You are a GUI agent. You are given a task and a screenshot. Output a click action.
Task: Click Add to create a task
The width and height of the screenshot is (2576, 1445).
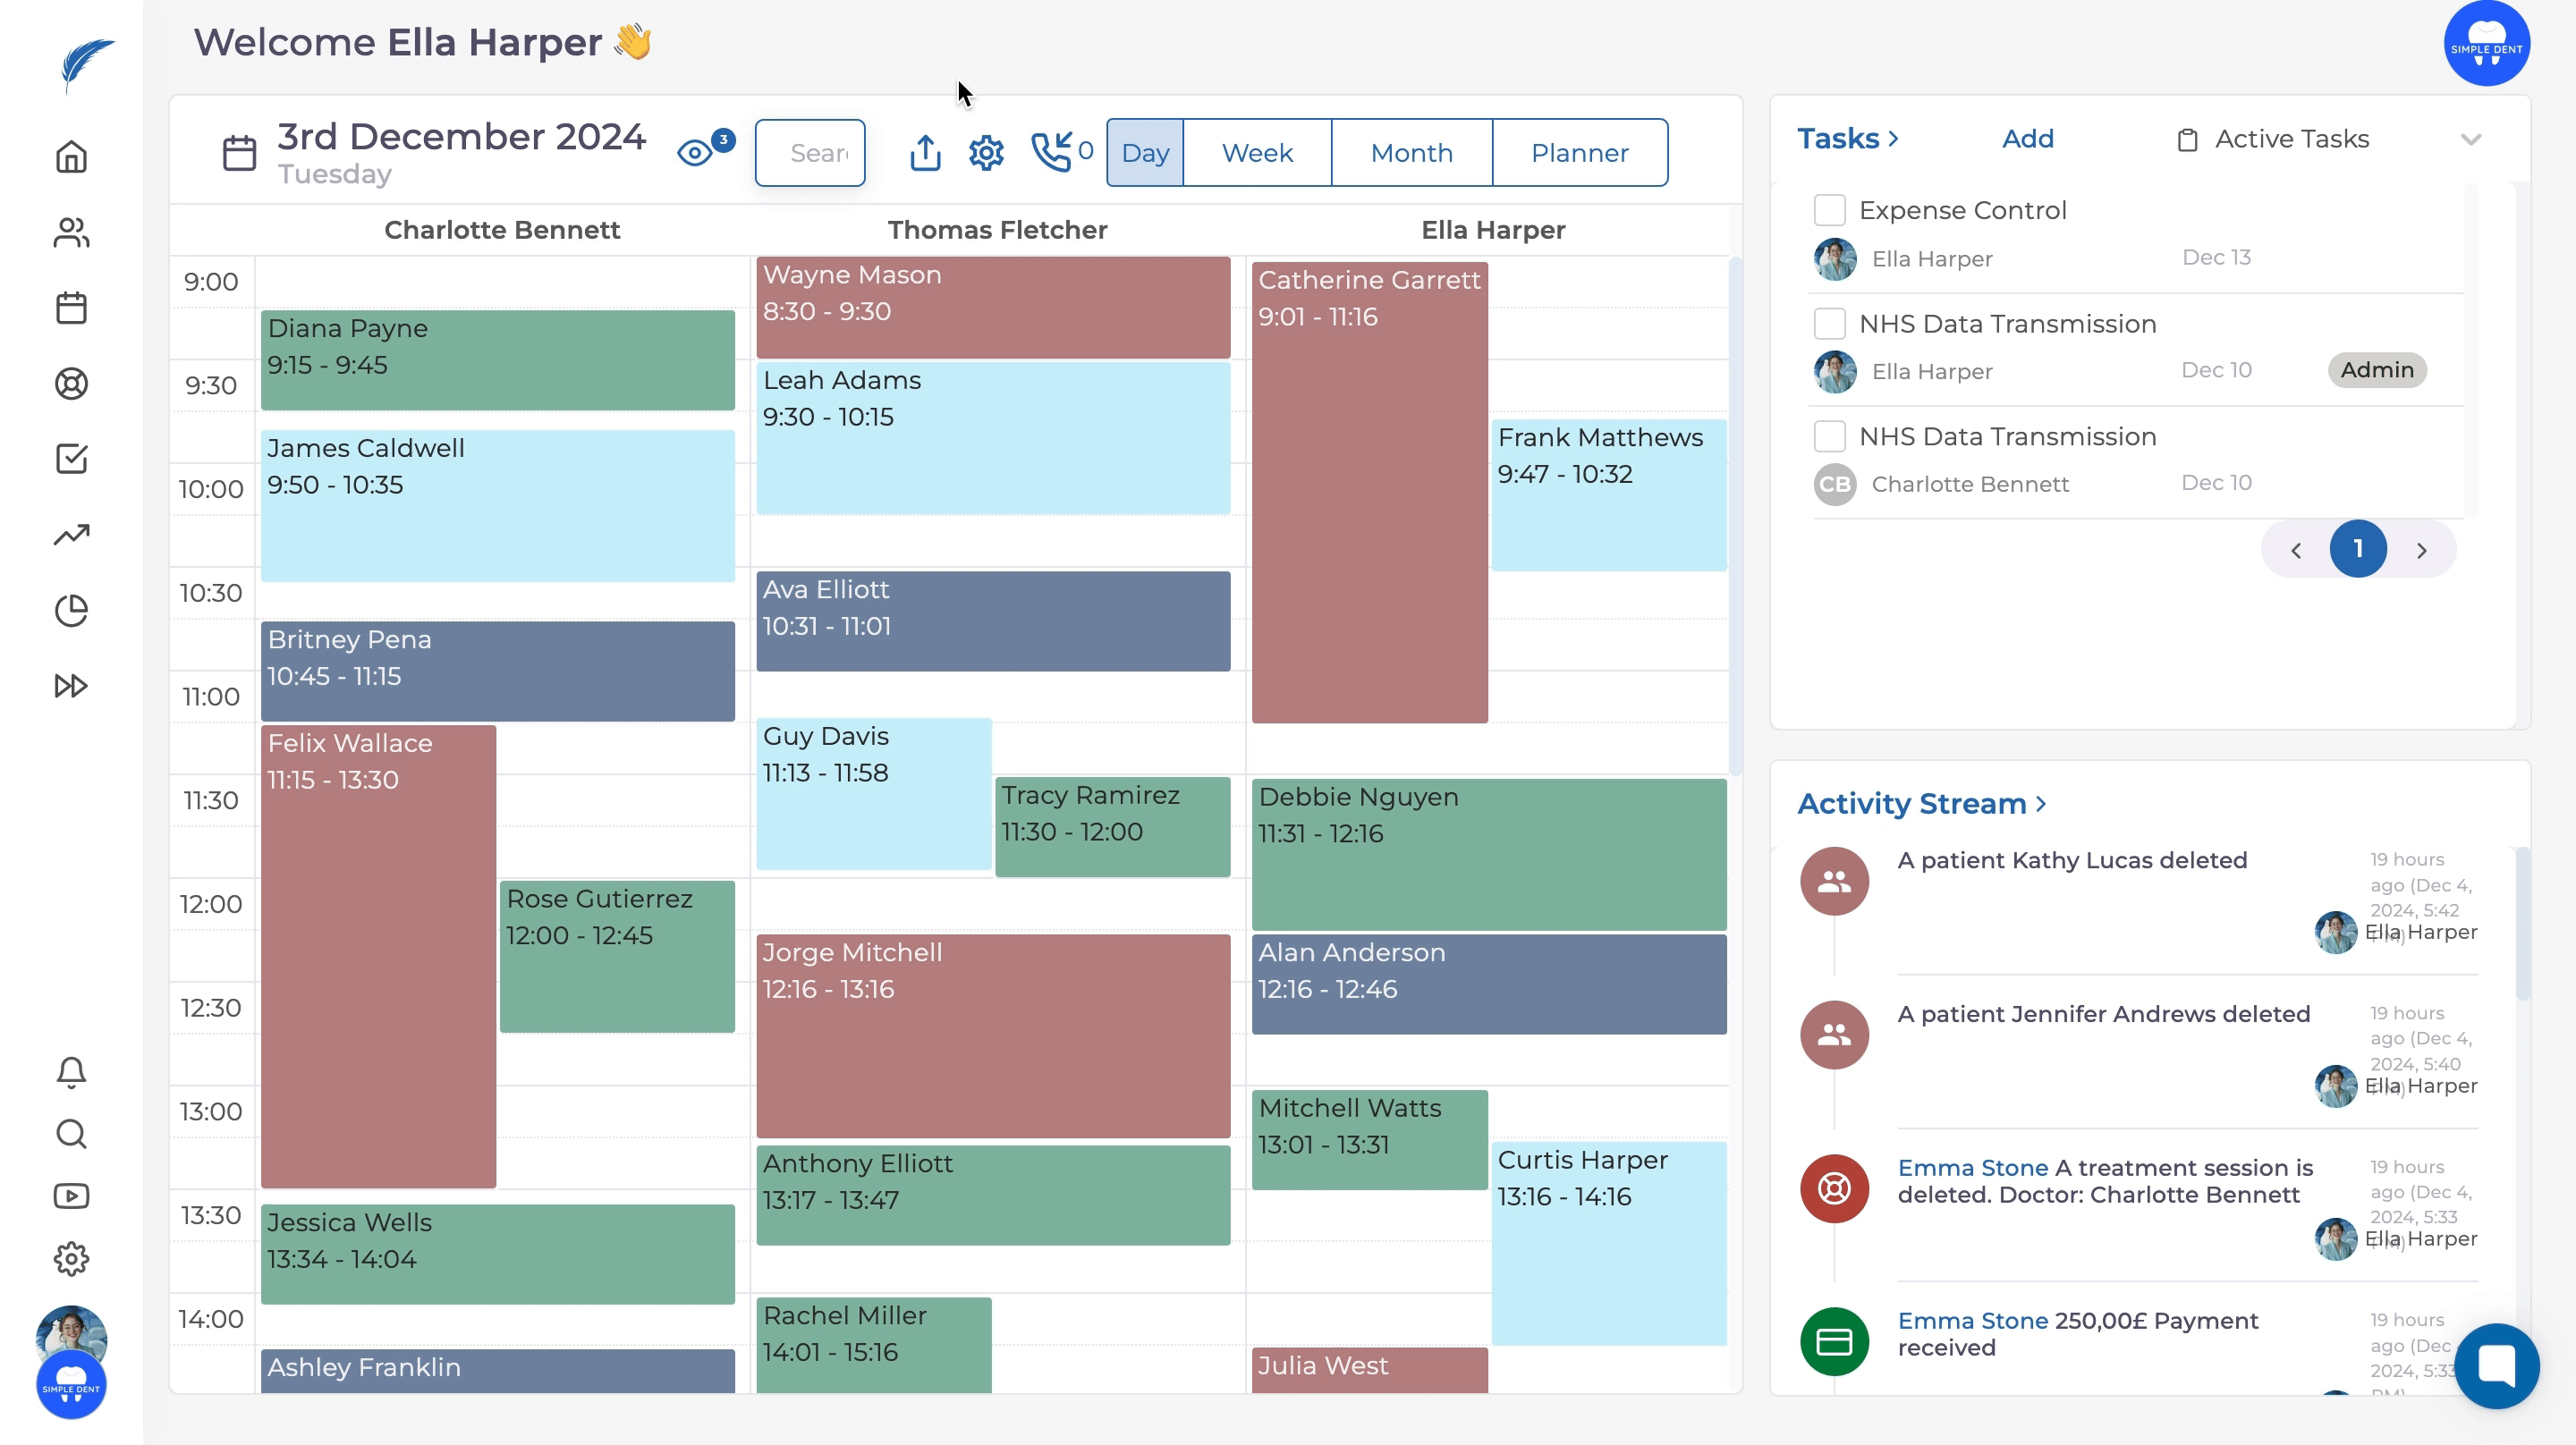coord(2027,139)
